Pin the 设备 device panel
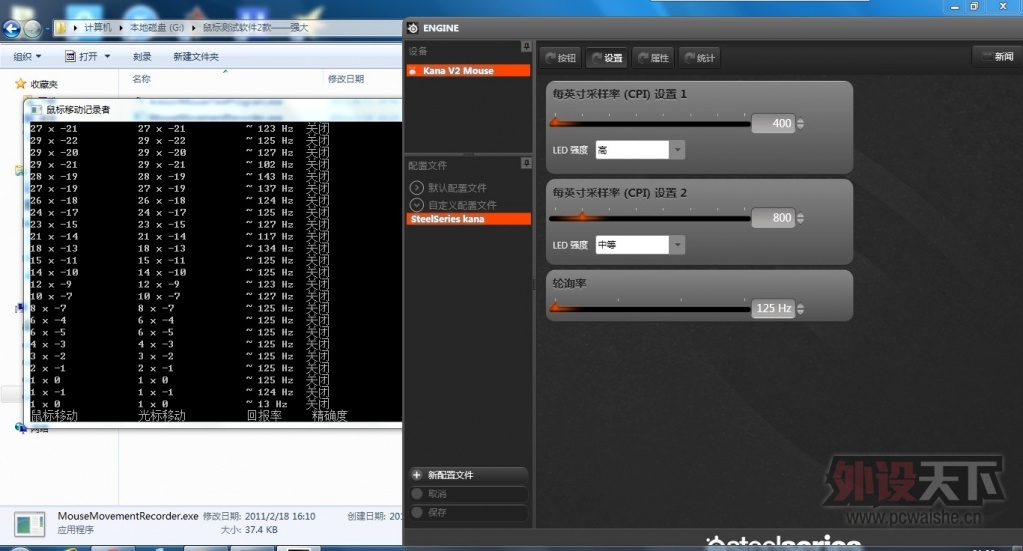 526,46
